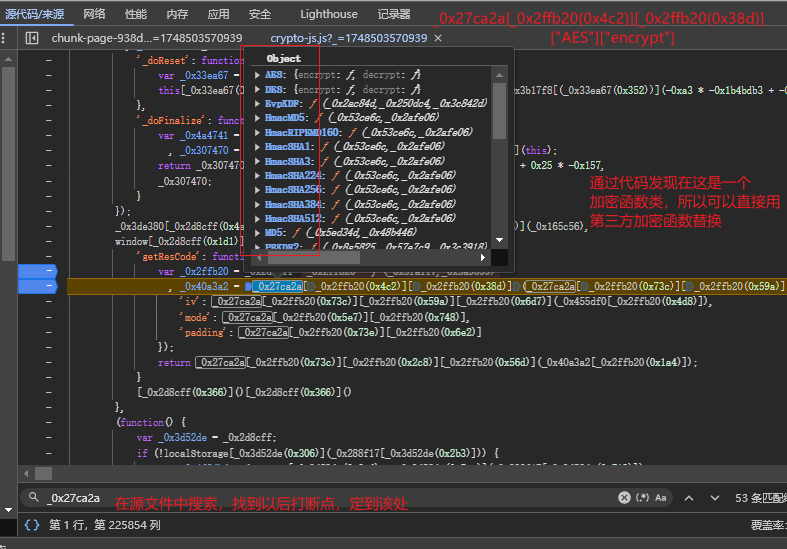
Task: Toggle regular expression search option
Action: click(x=642, y=497)
